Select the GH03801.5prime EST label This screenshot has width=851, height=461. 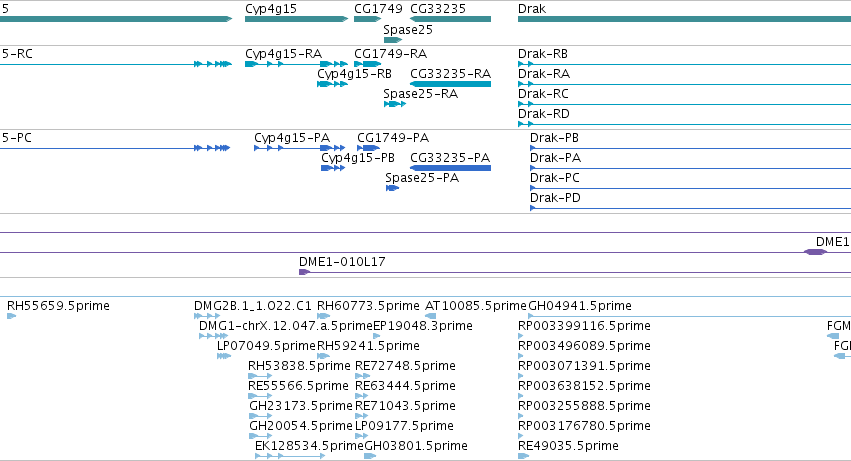tap(416, 446)
